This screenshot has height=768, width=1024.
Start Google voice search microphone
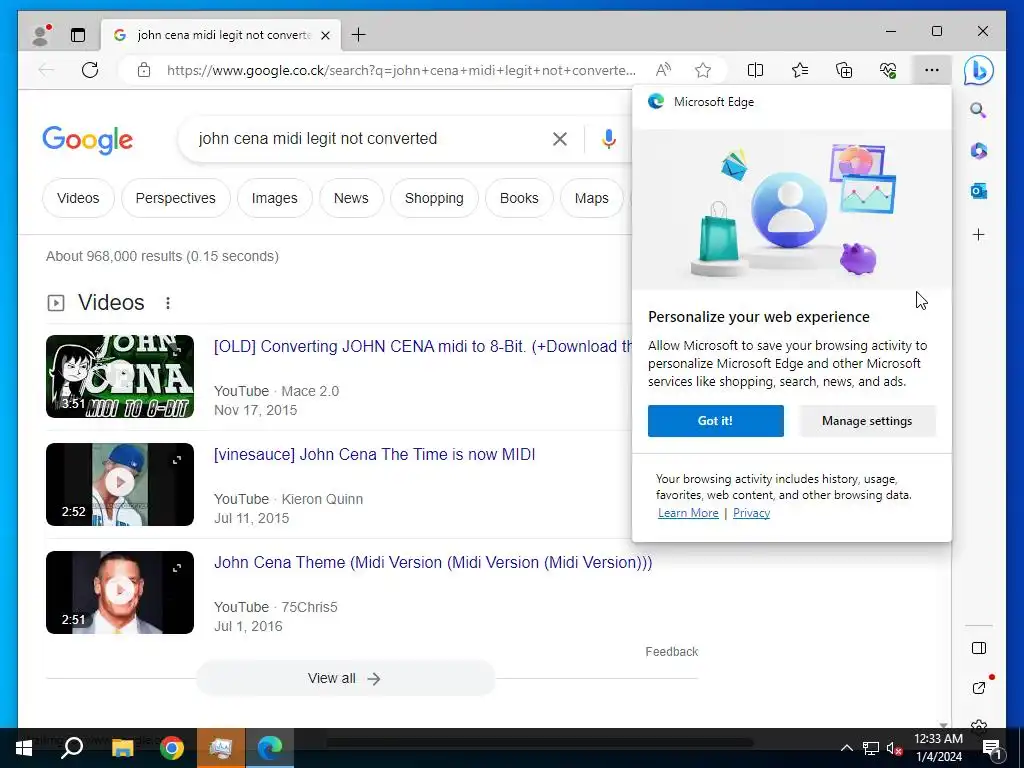tap(609, 138)
